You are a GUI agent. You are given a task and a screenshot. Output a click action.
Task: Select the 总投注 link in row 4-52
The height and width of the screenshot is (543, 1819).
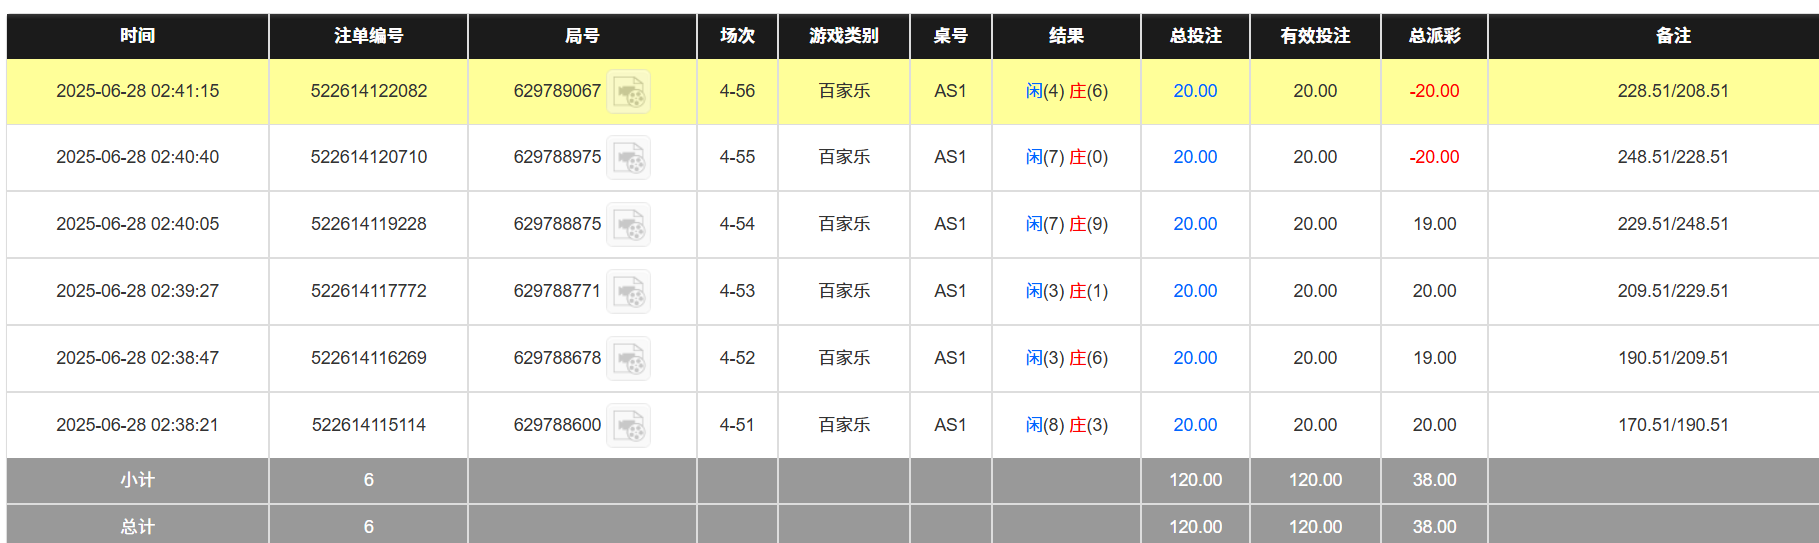[1195, 358]
